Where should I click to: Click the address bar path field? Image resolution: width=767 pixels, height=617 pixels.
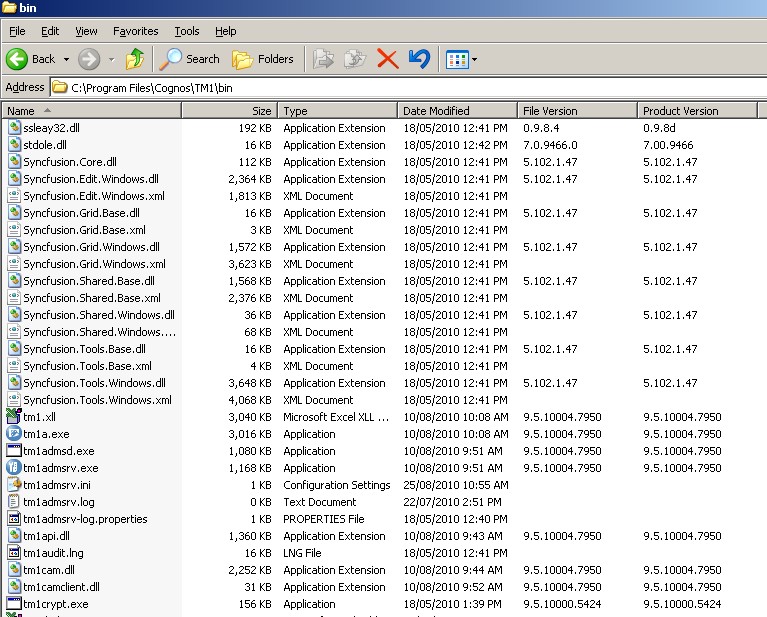409,88
